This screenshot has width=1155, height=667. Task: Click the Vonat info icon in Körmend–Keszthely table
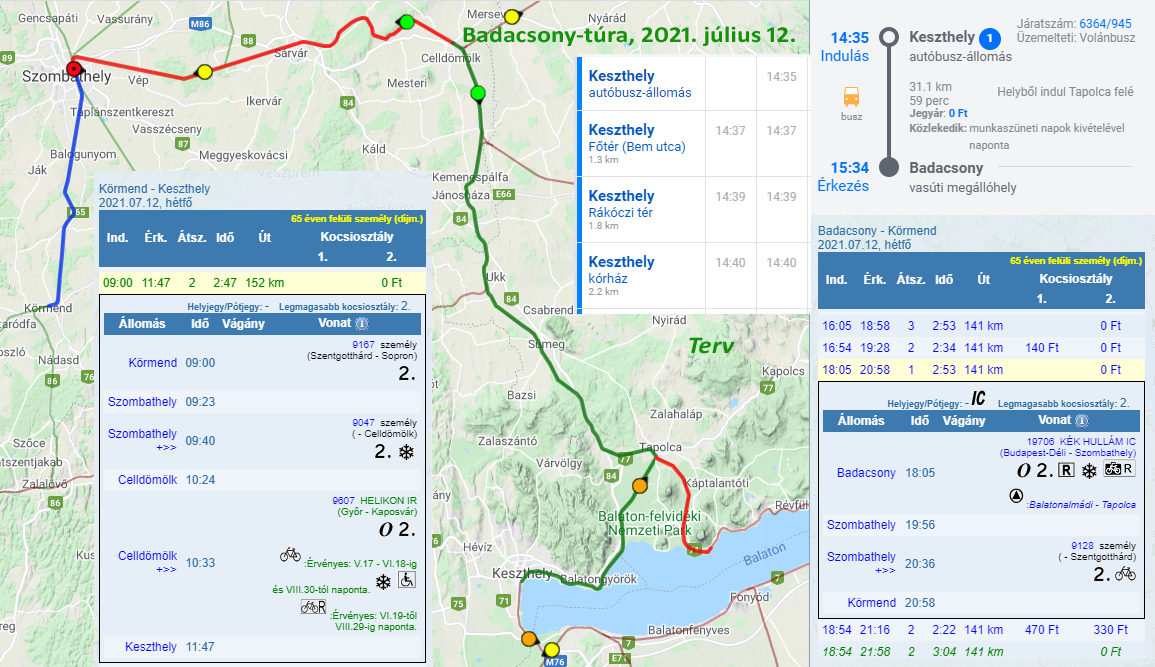pos(362,324)
